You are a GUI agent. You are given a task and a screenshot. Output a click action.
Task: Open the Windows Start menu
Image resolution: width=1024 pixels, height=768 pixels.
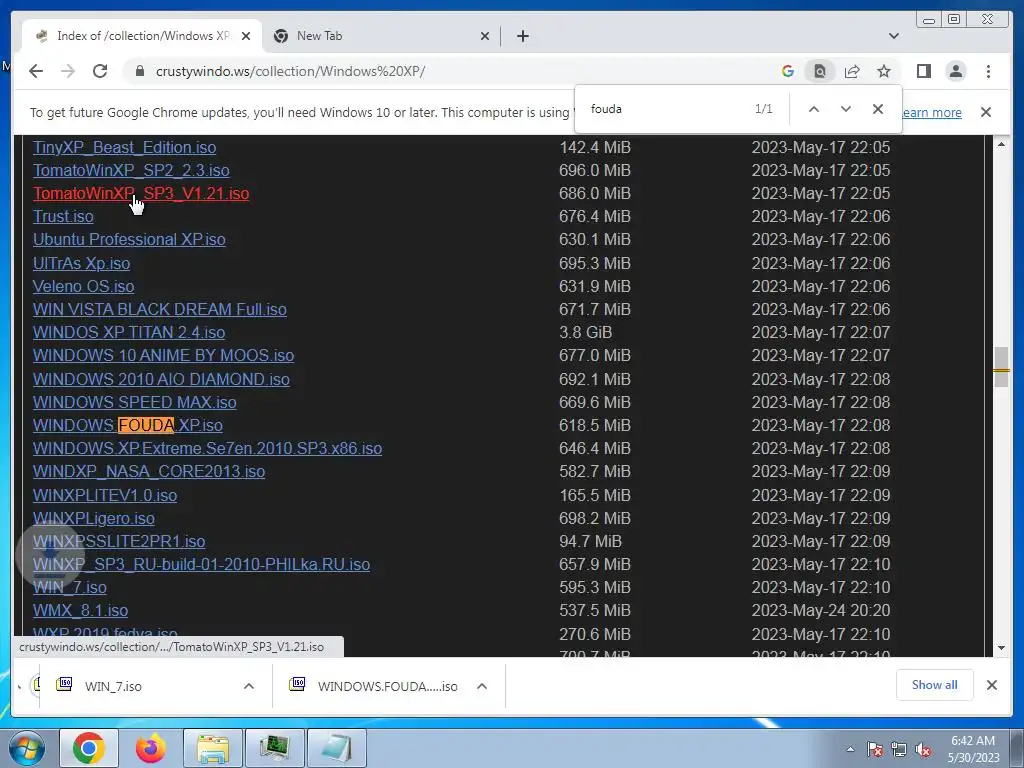[27, 748]
